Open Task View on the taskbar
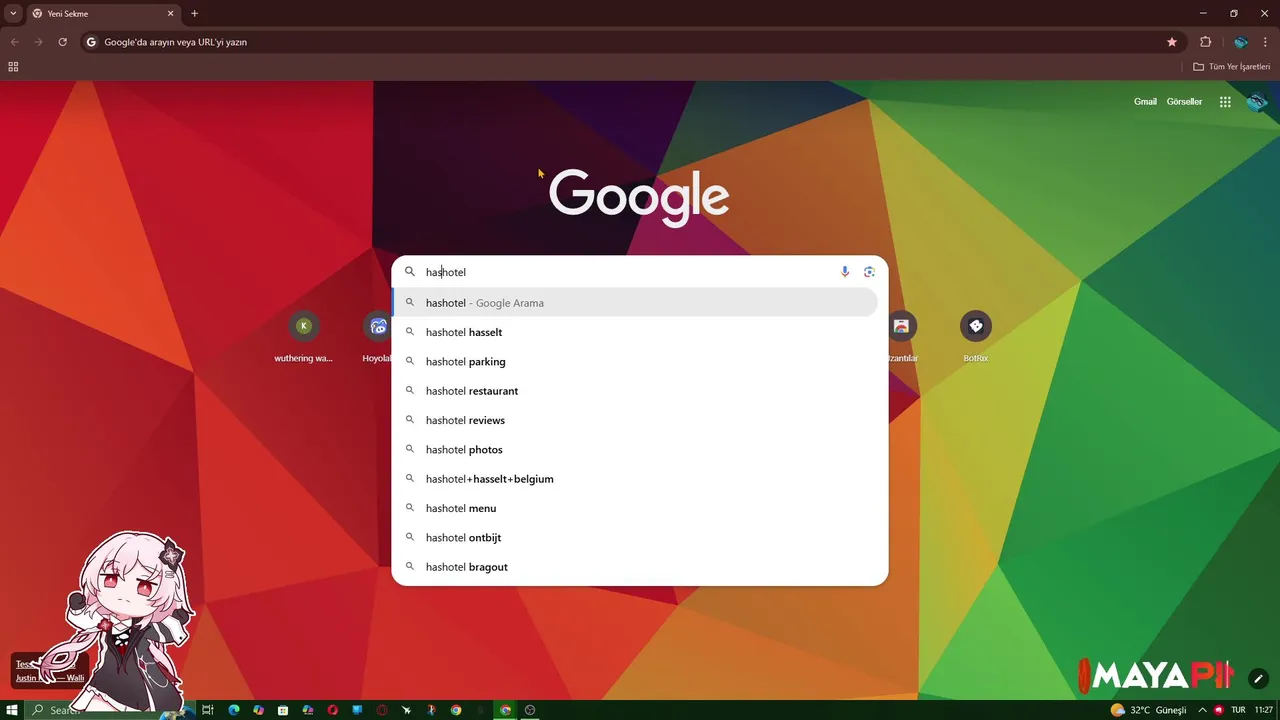This screenshot has height=720, width=1280. pyautogui.click(x=208, y=710)
